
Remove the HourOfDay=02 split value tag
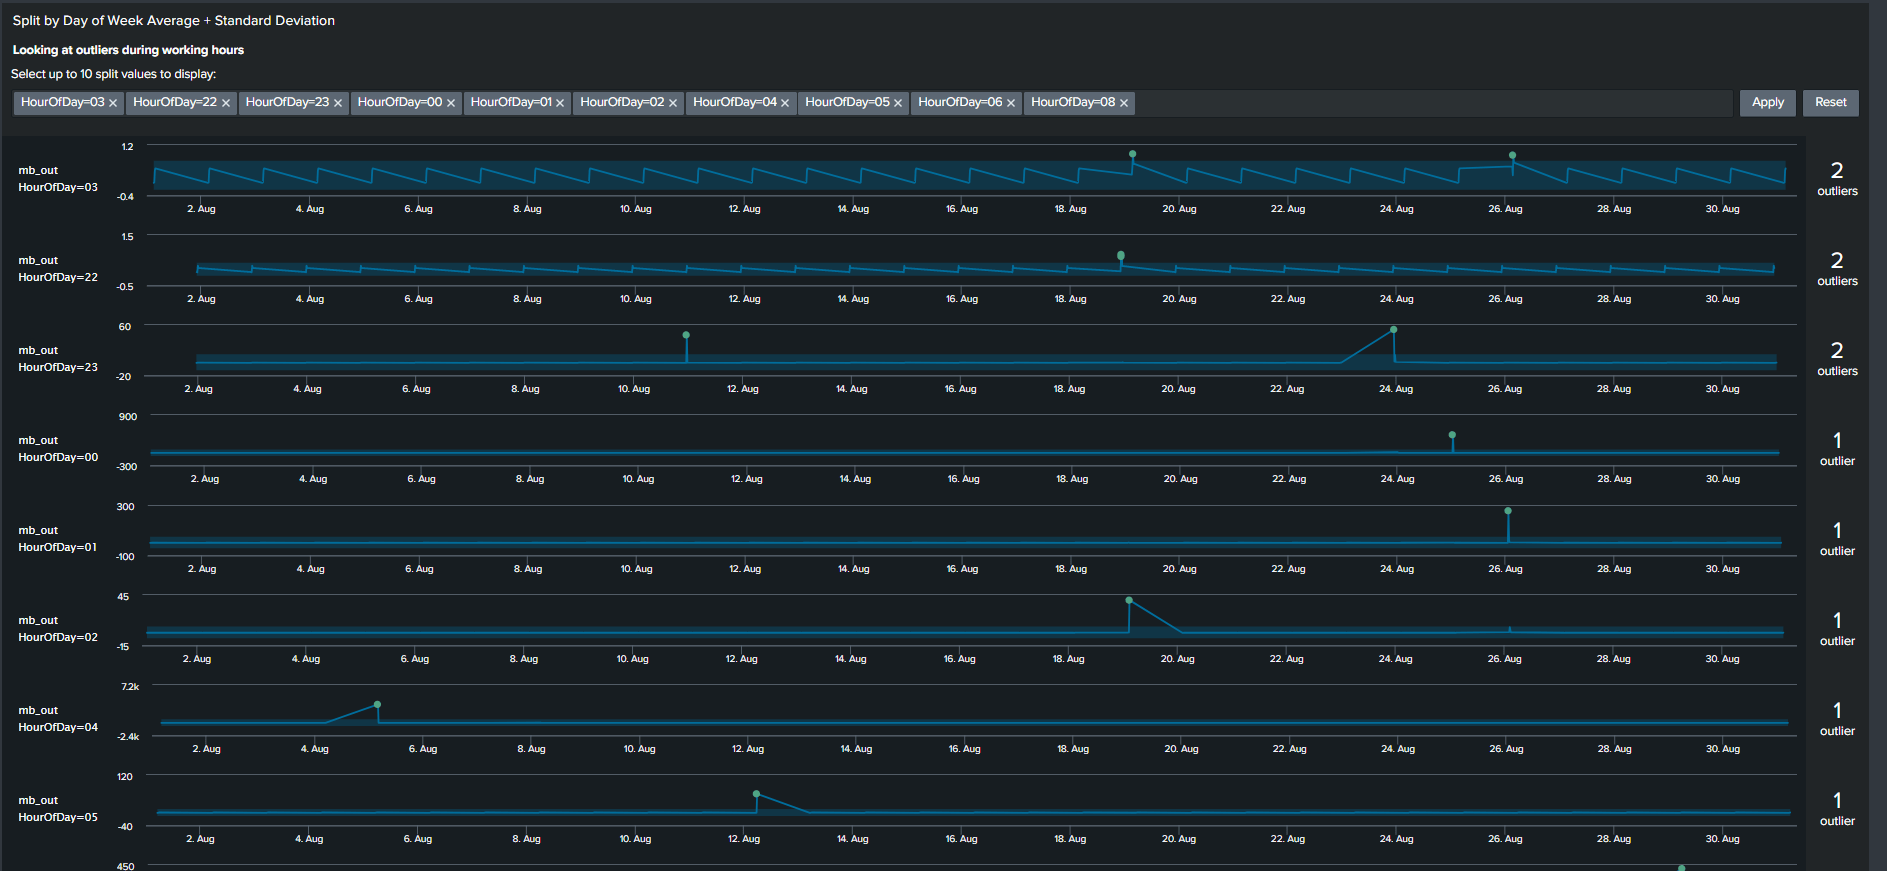[673, 103]
